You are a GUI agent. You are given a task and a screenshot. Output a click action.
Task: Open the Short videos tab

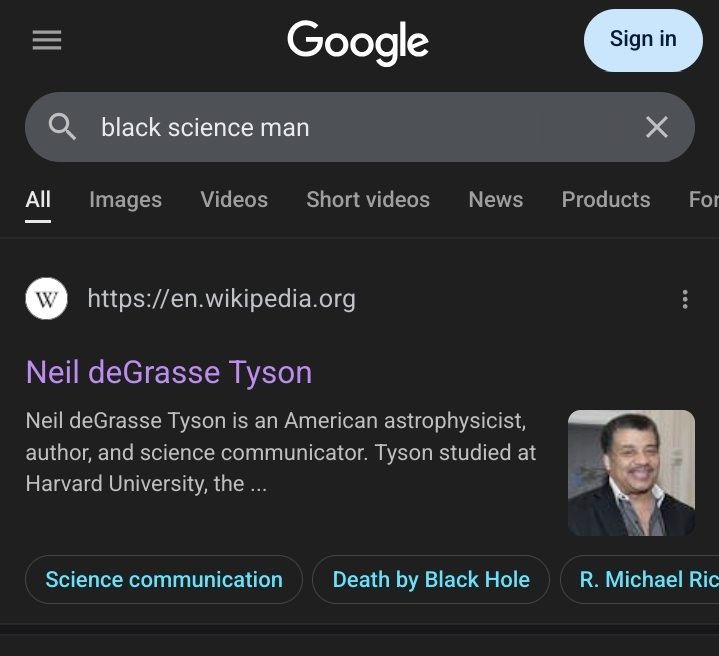(x=368, y=200)
